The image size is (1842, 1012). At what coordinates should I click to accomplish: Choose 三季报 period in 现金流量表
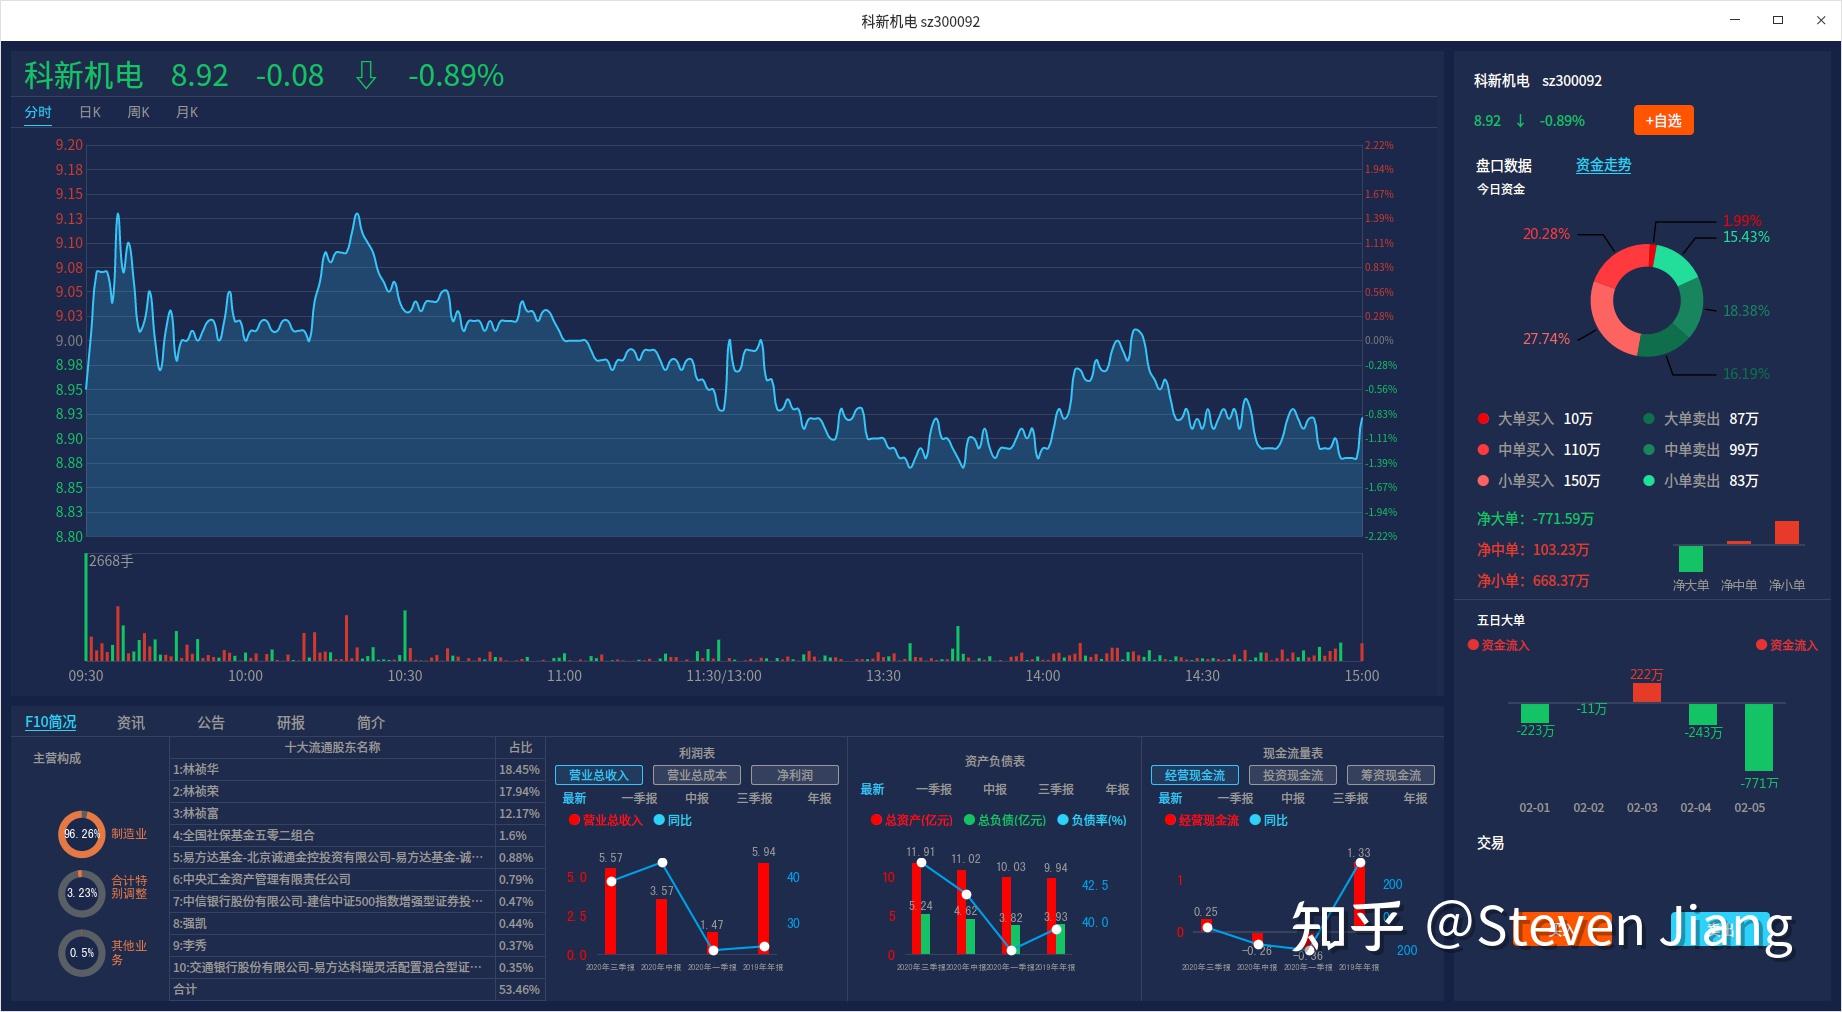point(1350,798)
